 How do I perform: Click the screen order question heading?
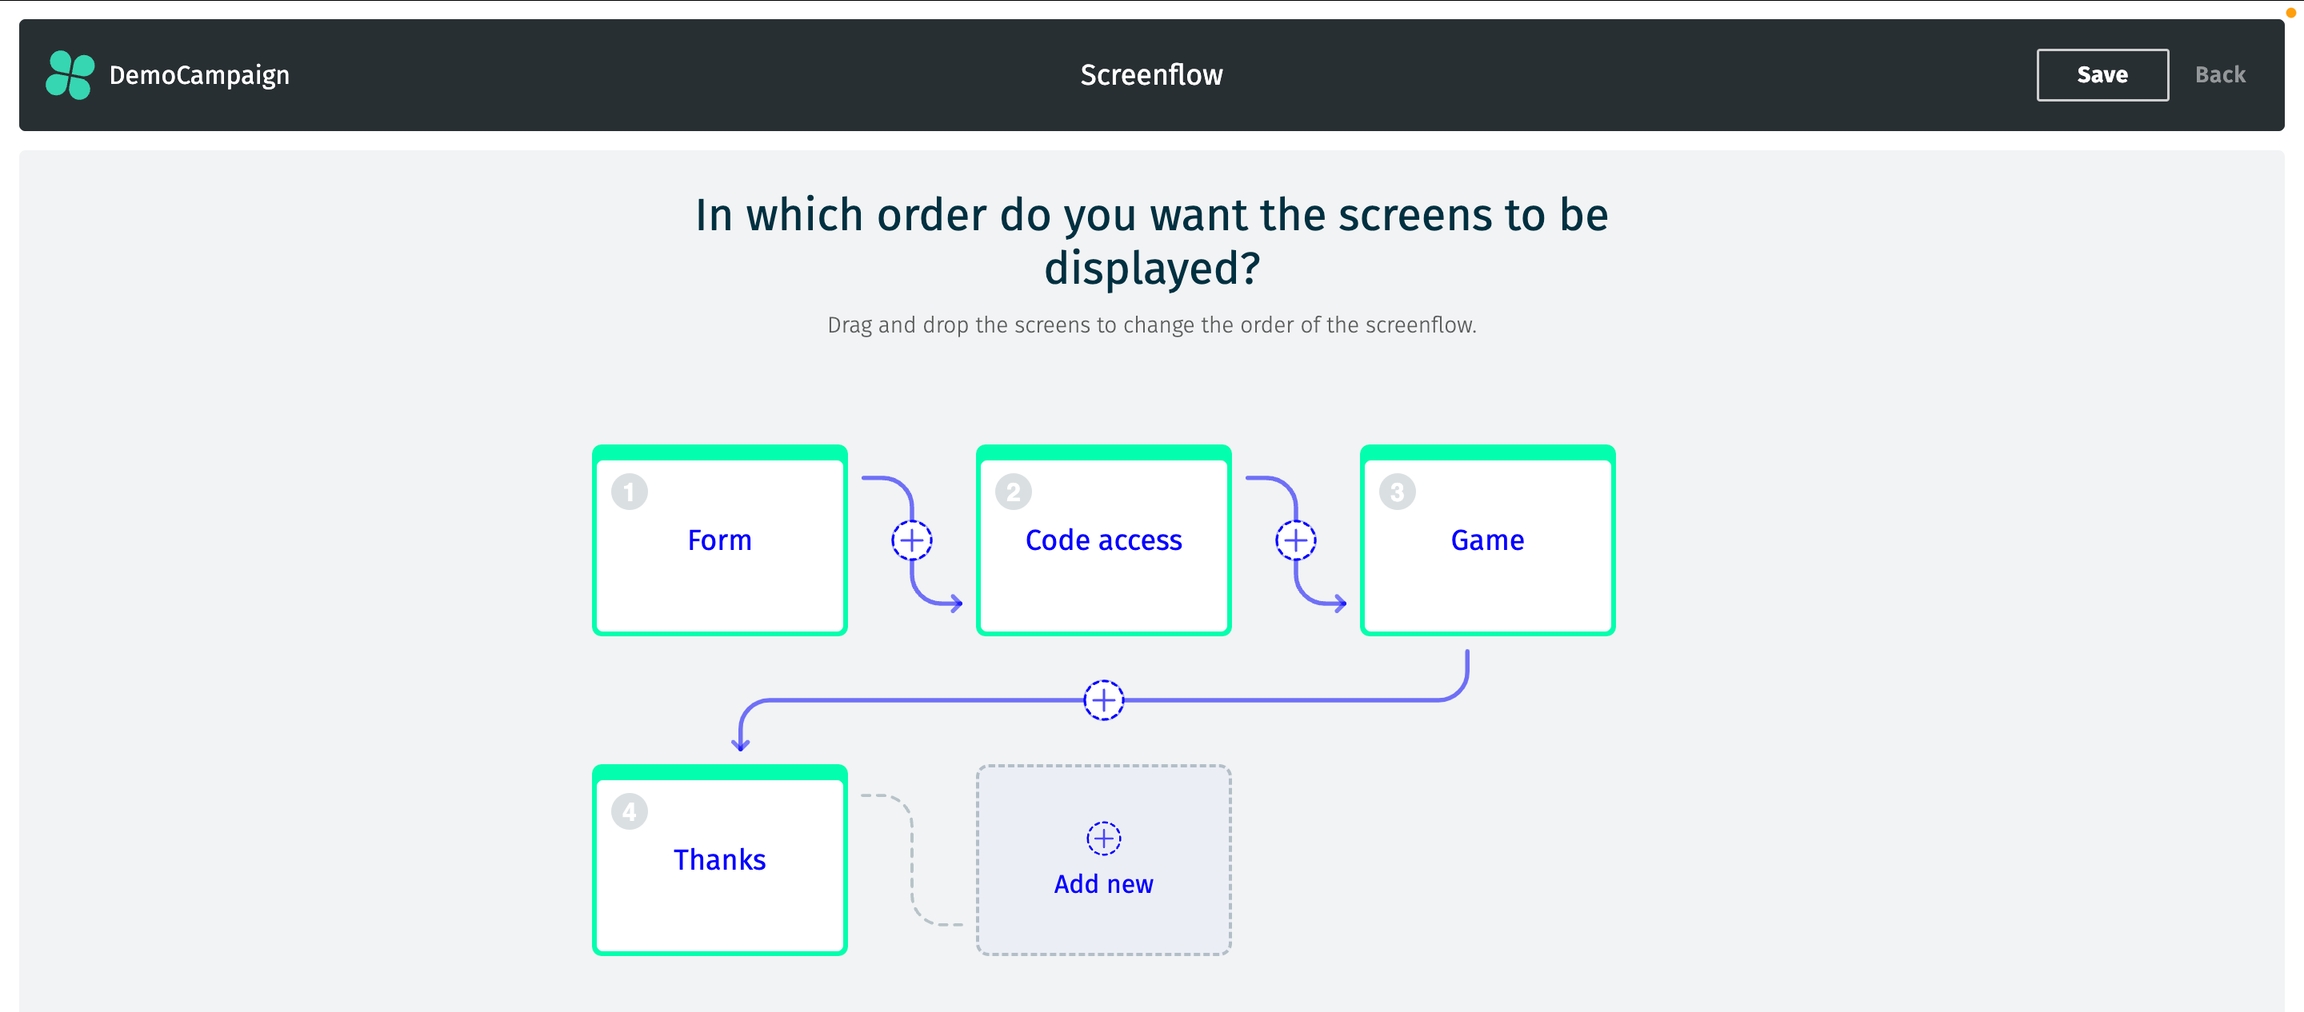[x=1151, y=241]
